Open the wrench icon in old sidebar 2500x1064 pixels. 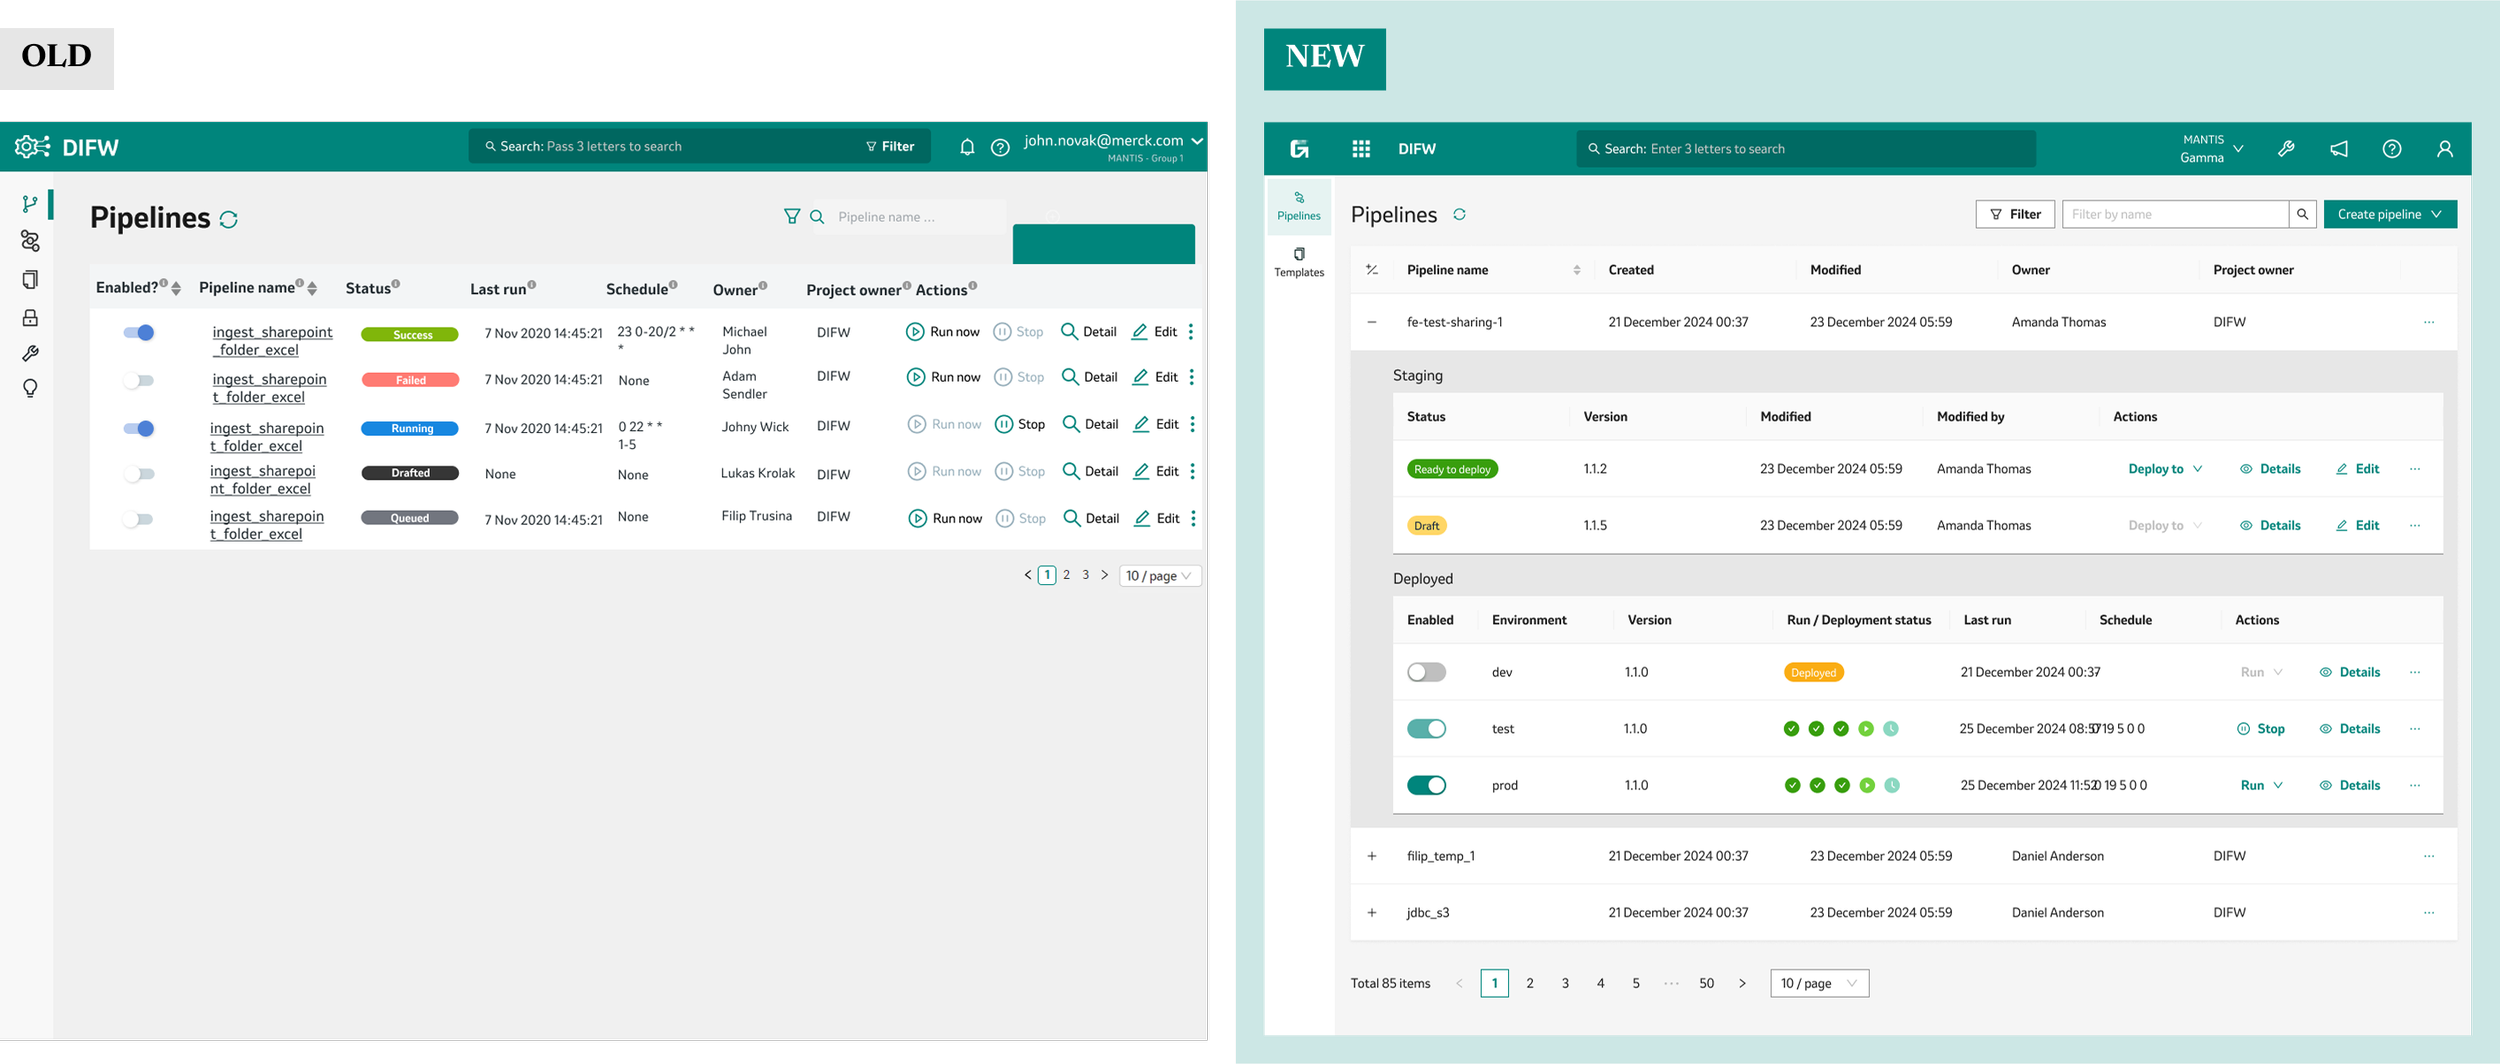point(30,353)
